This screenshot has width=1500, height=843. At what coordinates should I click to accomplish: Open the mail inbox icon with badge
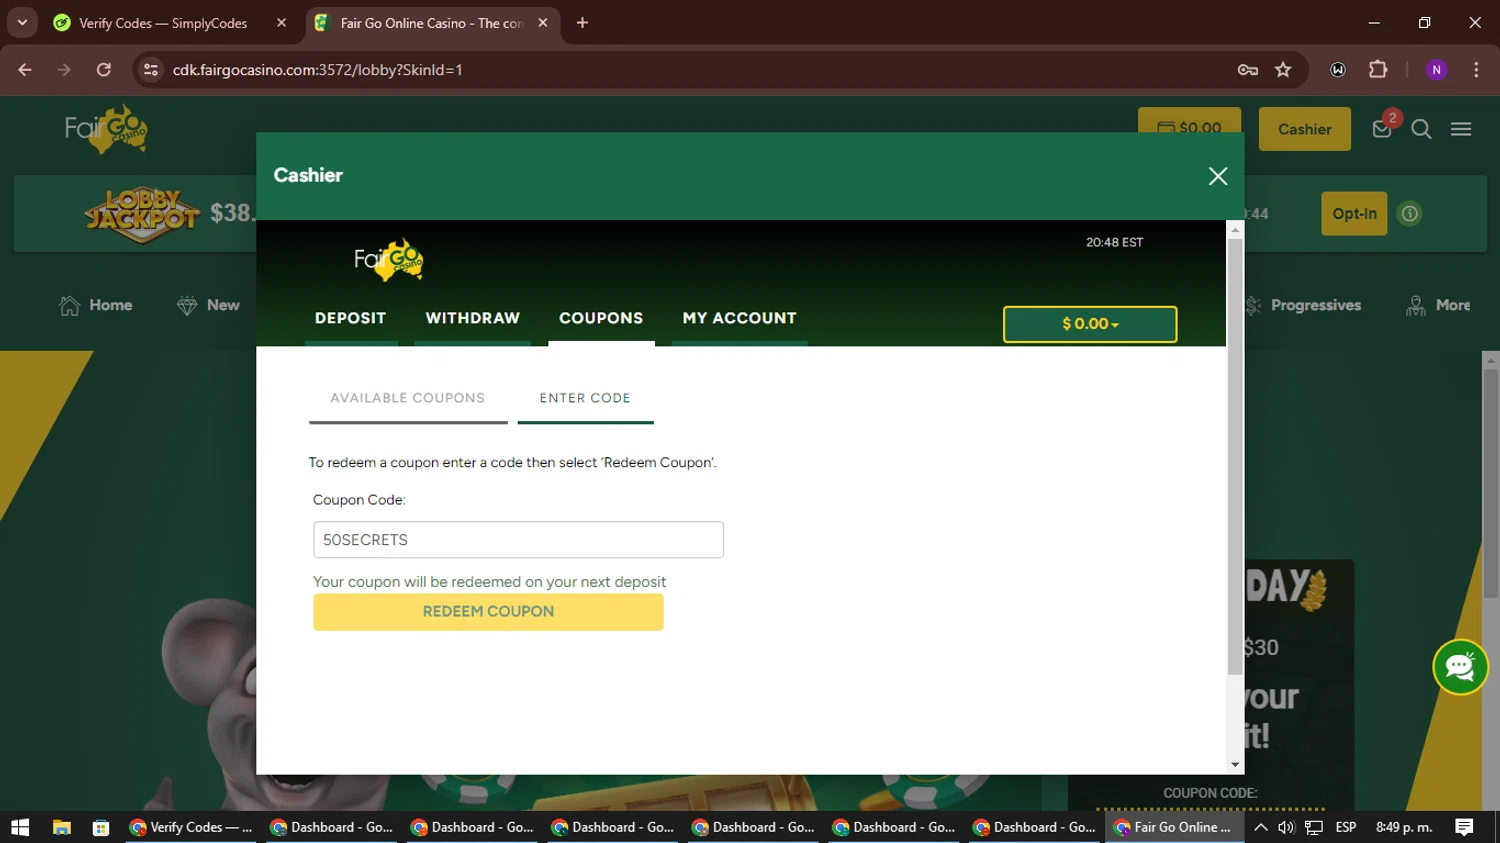(1382, 129)
